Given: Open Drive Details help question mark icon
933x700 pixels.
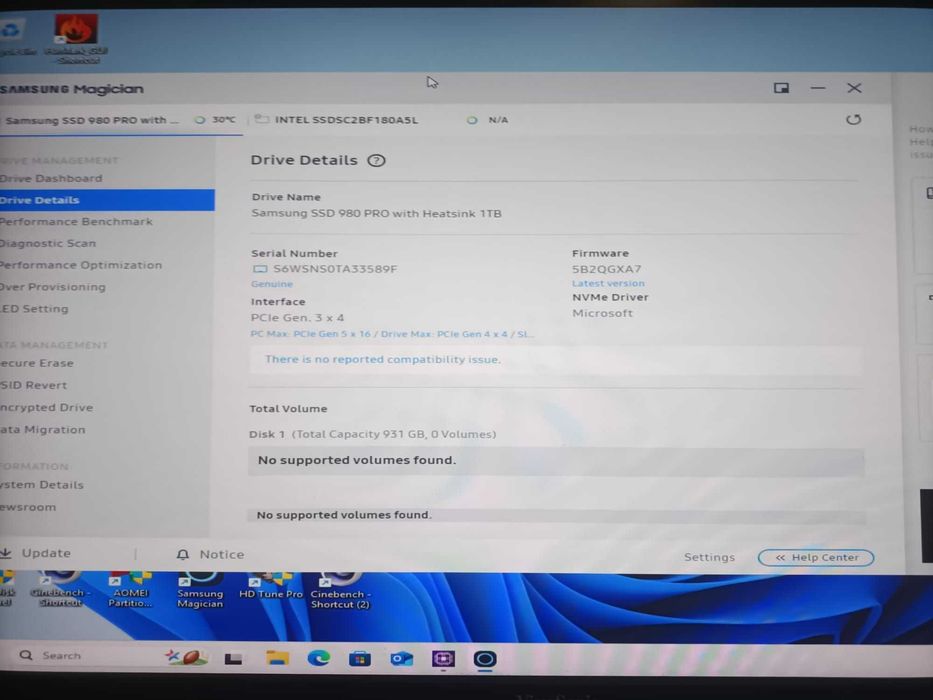Looking at the screenshot, I should point(376,160).
